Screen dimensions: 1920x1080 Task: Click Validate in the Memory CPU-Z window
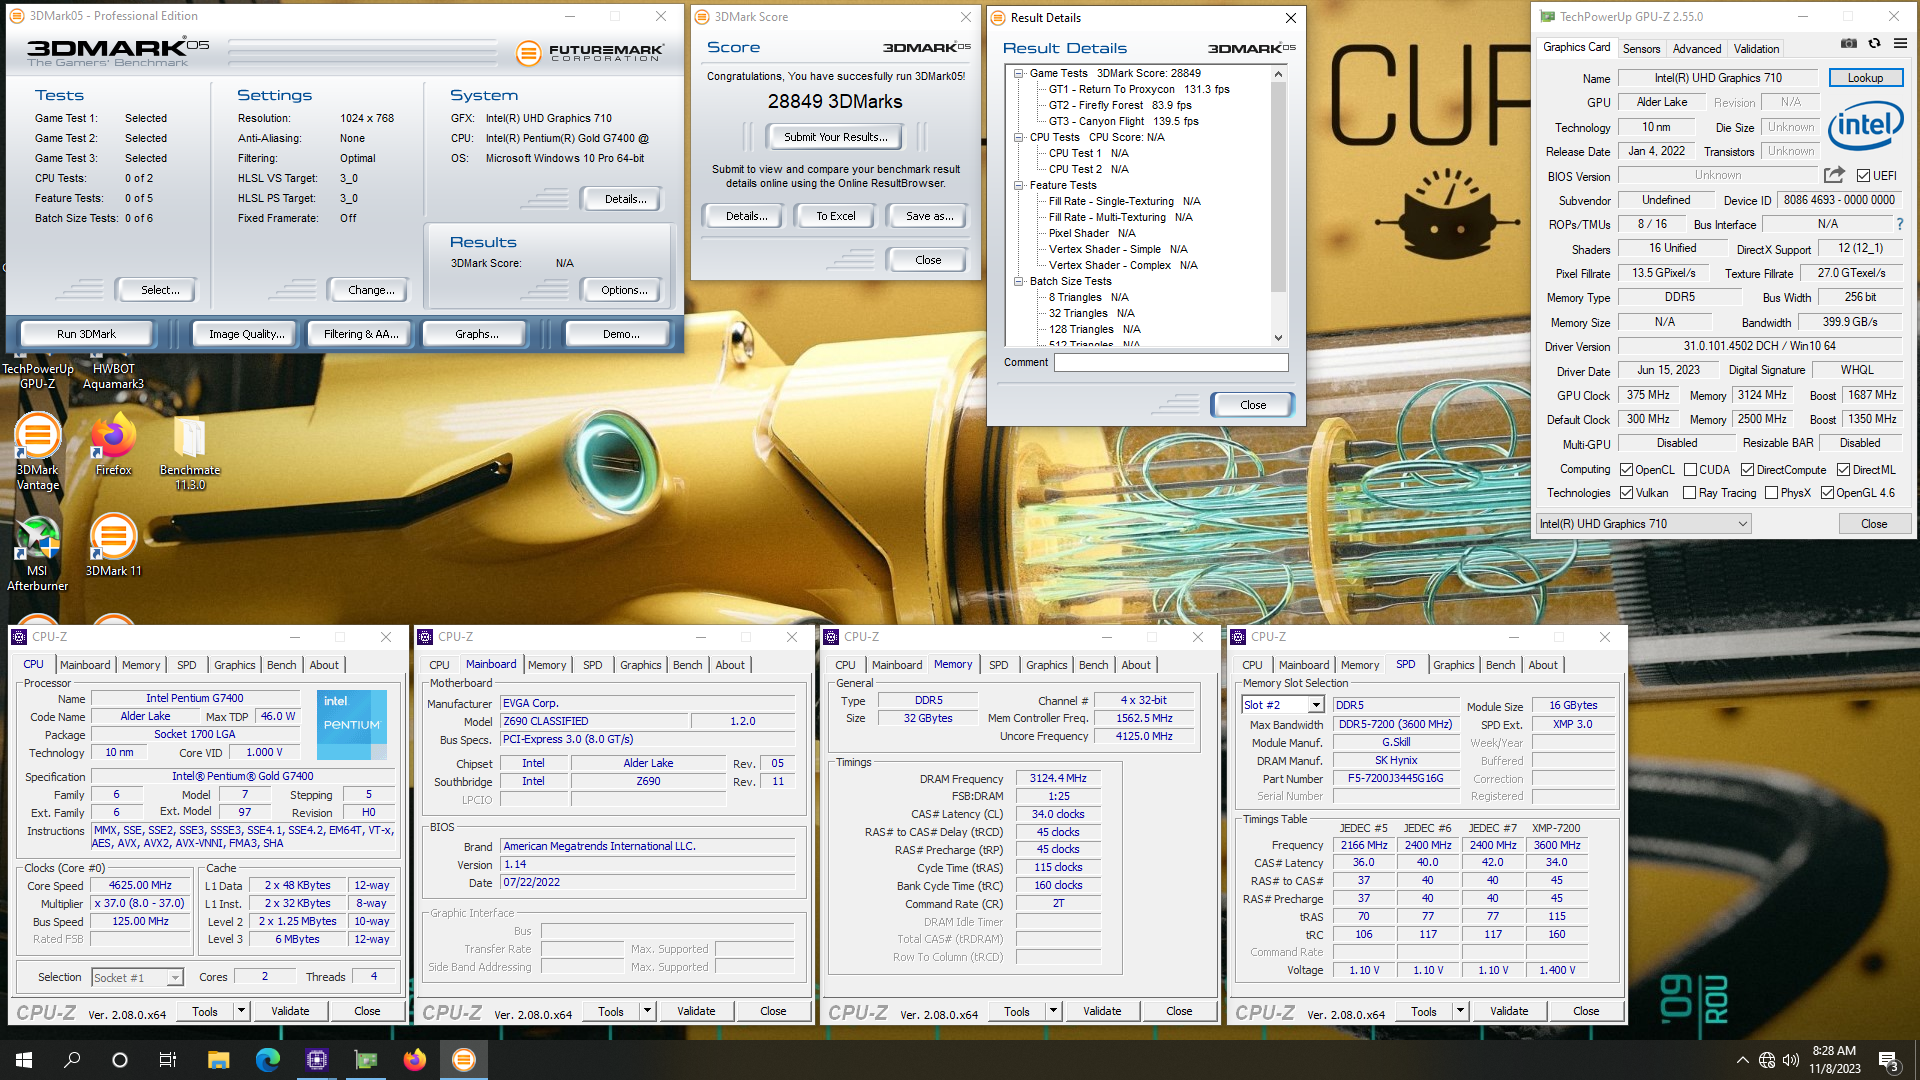pyautogui.click(x=1102, y=1011)
